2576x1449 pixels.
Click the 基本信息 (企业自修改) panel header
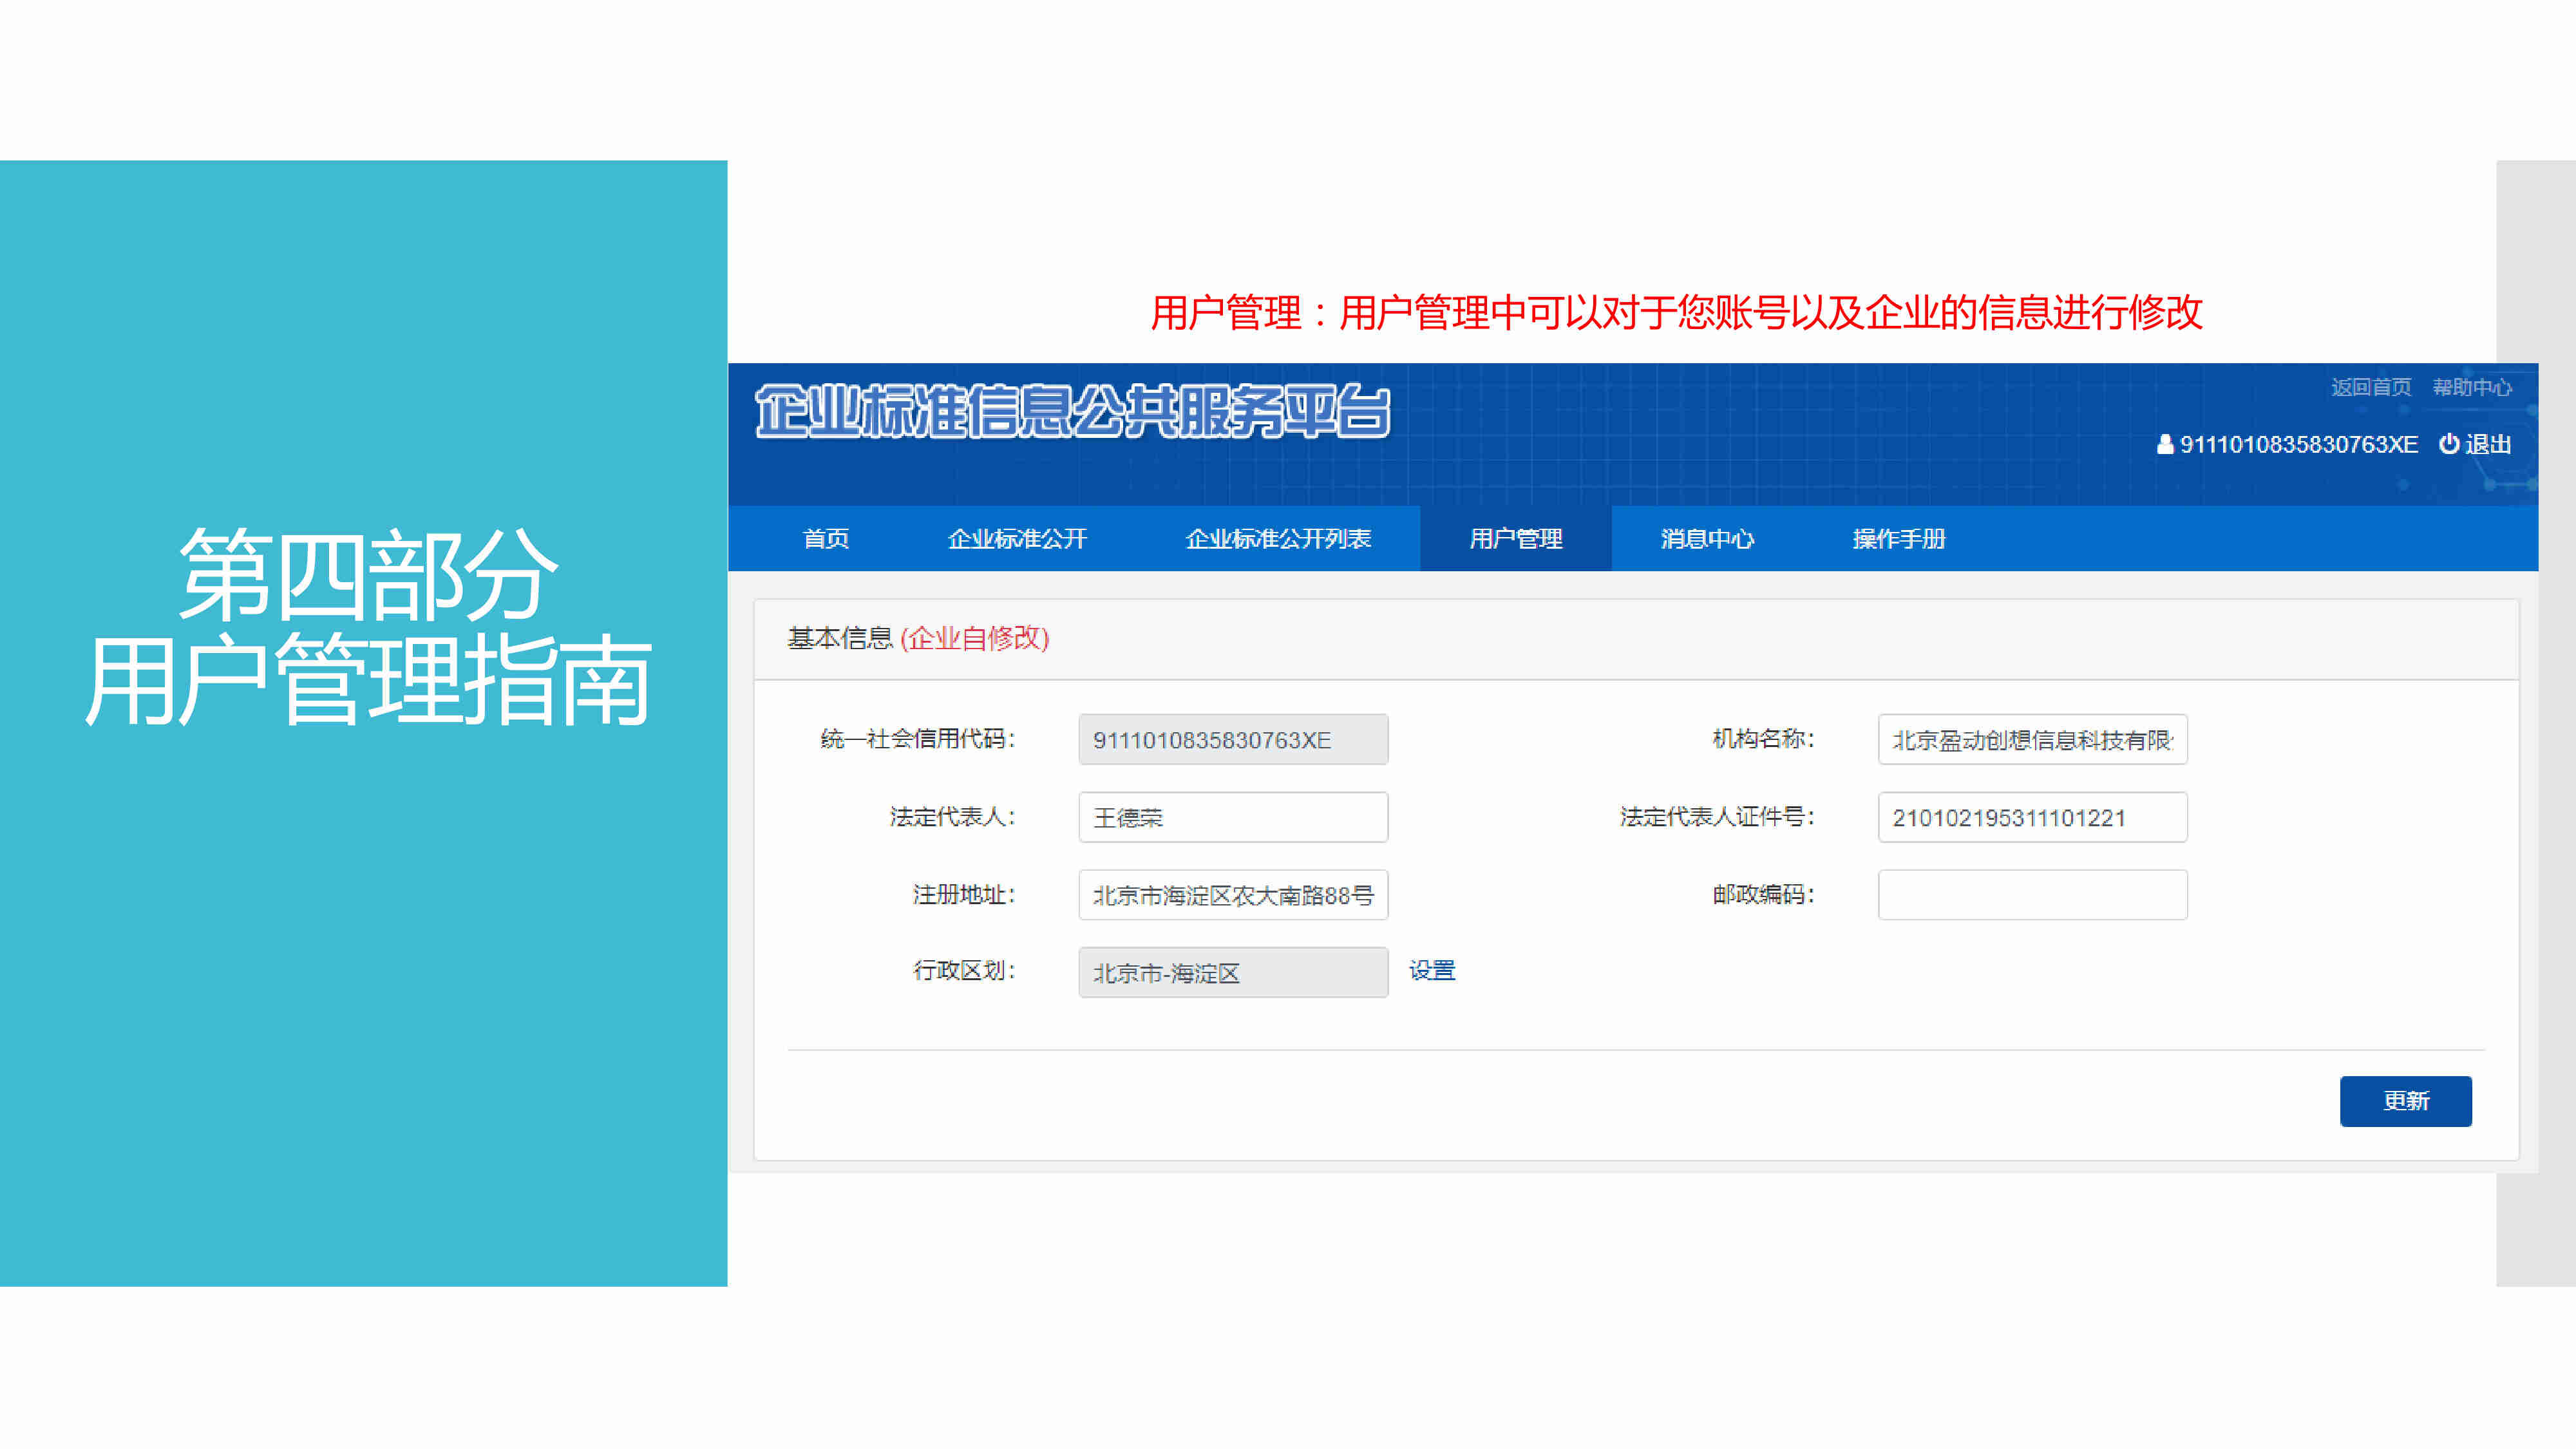(x=1636, y=639)
